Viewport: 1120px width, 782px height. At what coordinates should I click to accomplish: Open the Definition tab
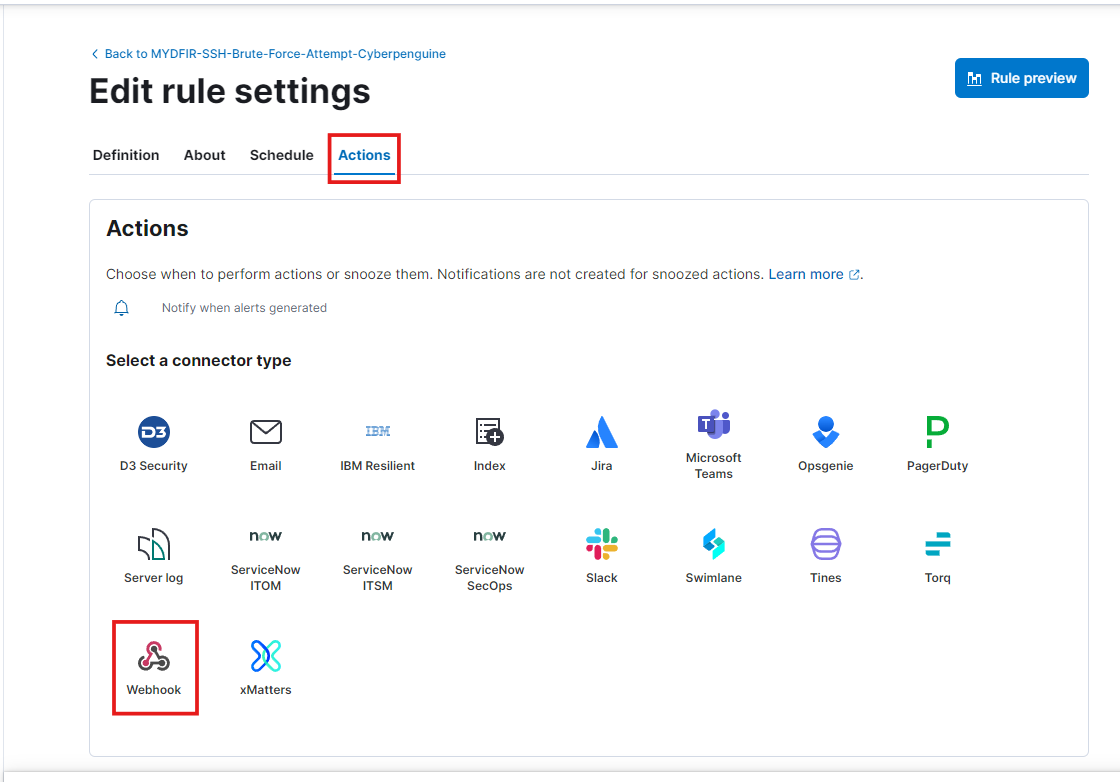coord(126,155)
